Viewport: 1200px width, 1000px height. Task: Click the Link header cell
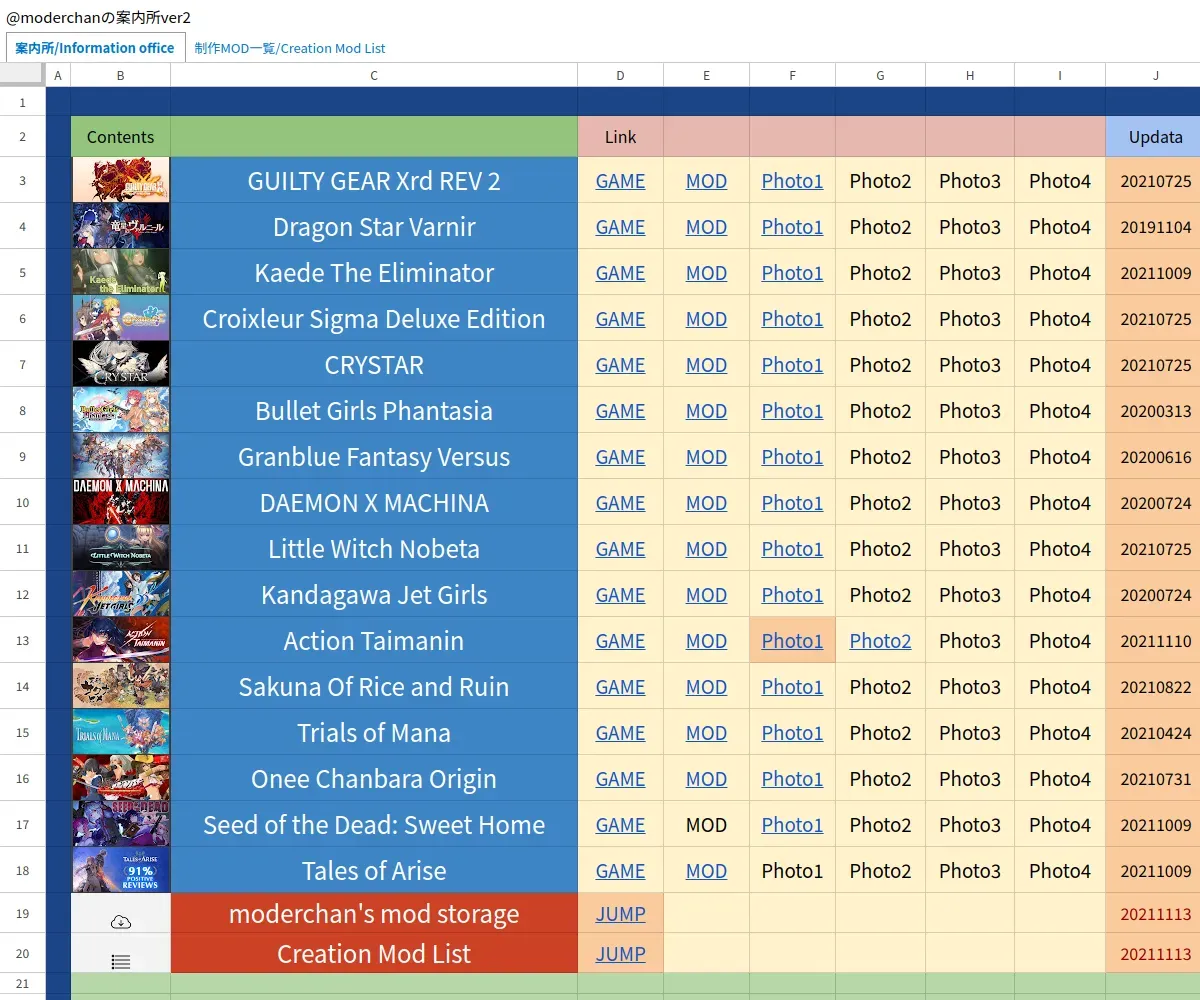click(620, 137)
